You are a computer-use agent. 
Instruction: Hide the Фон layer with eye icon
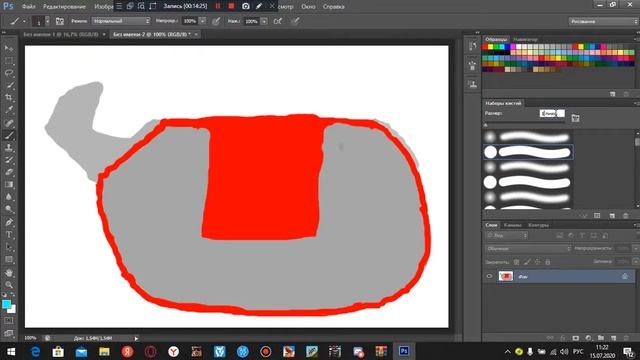[489, 276]
